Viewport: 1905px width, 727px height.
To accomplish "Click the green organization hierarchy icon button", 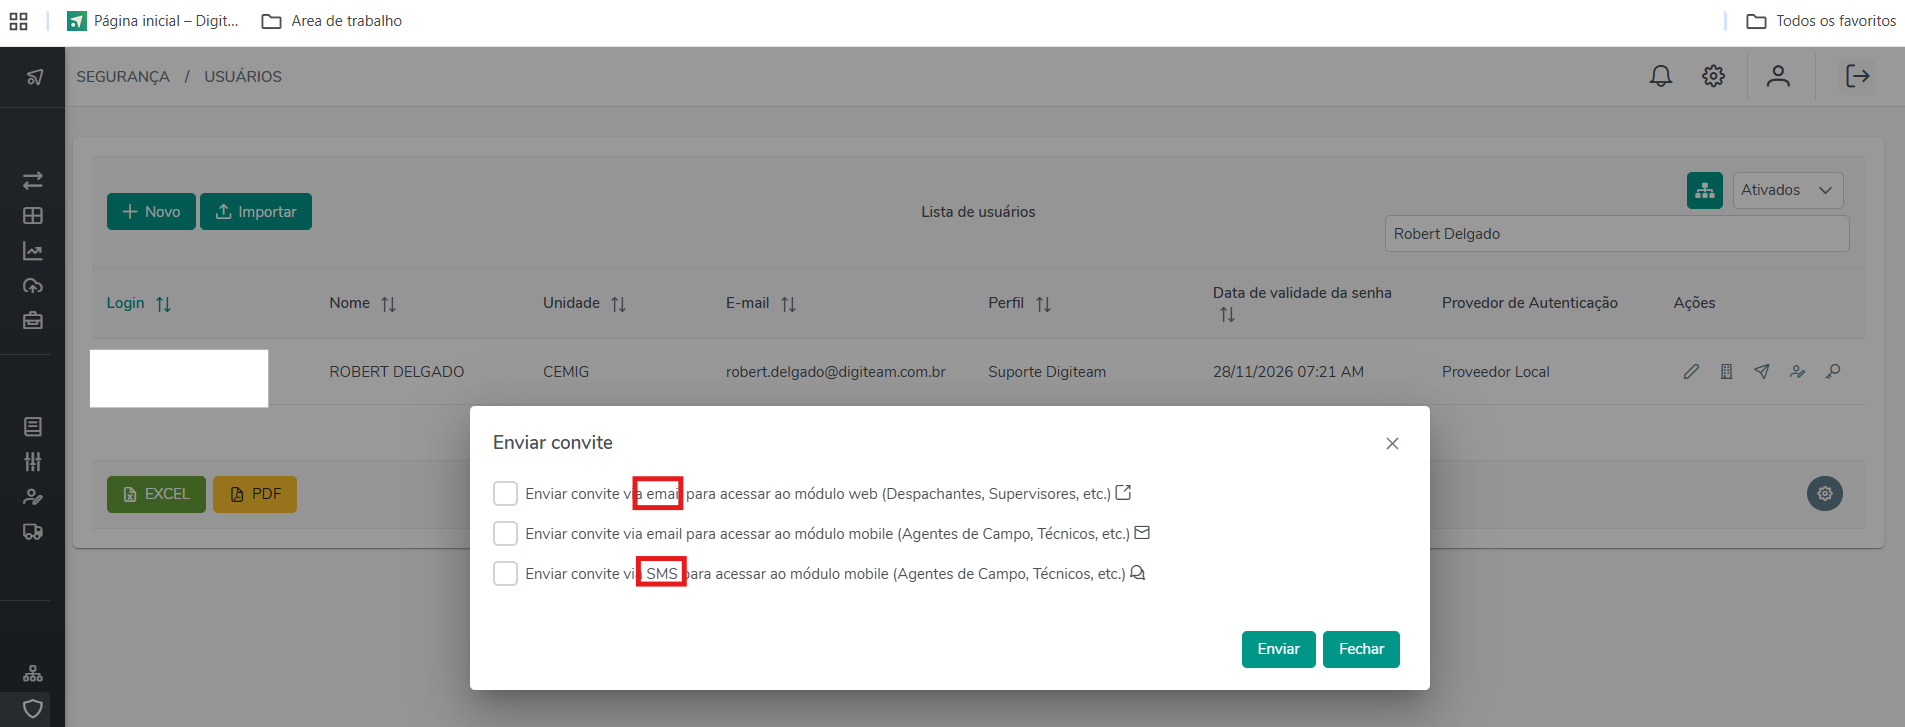I will tap(1704, 190).
